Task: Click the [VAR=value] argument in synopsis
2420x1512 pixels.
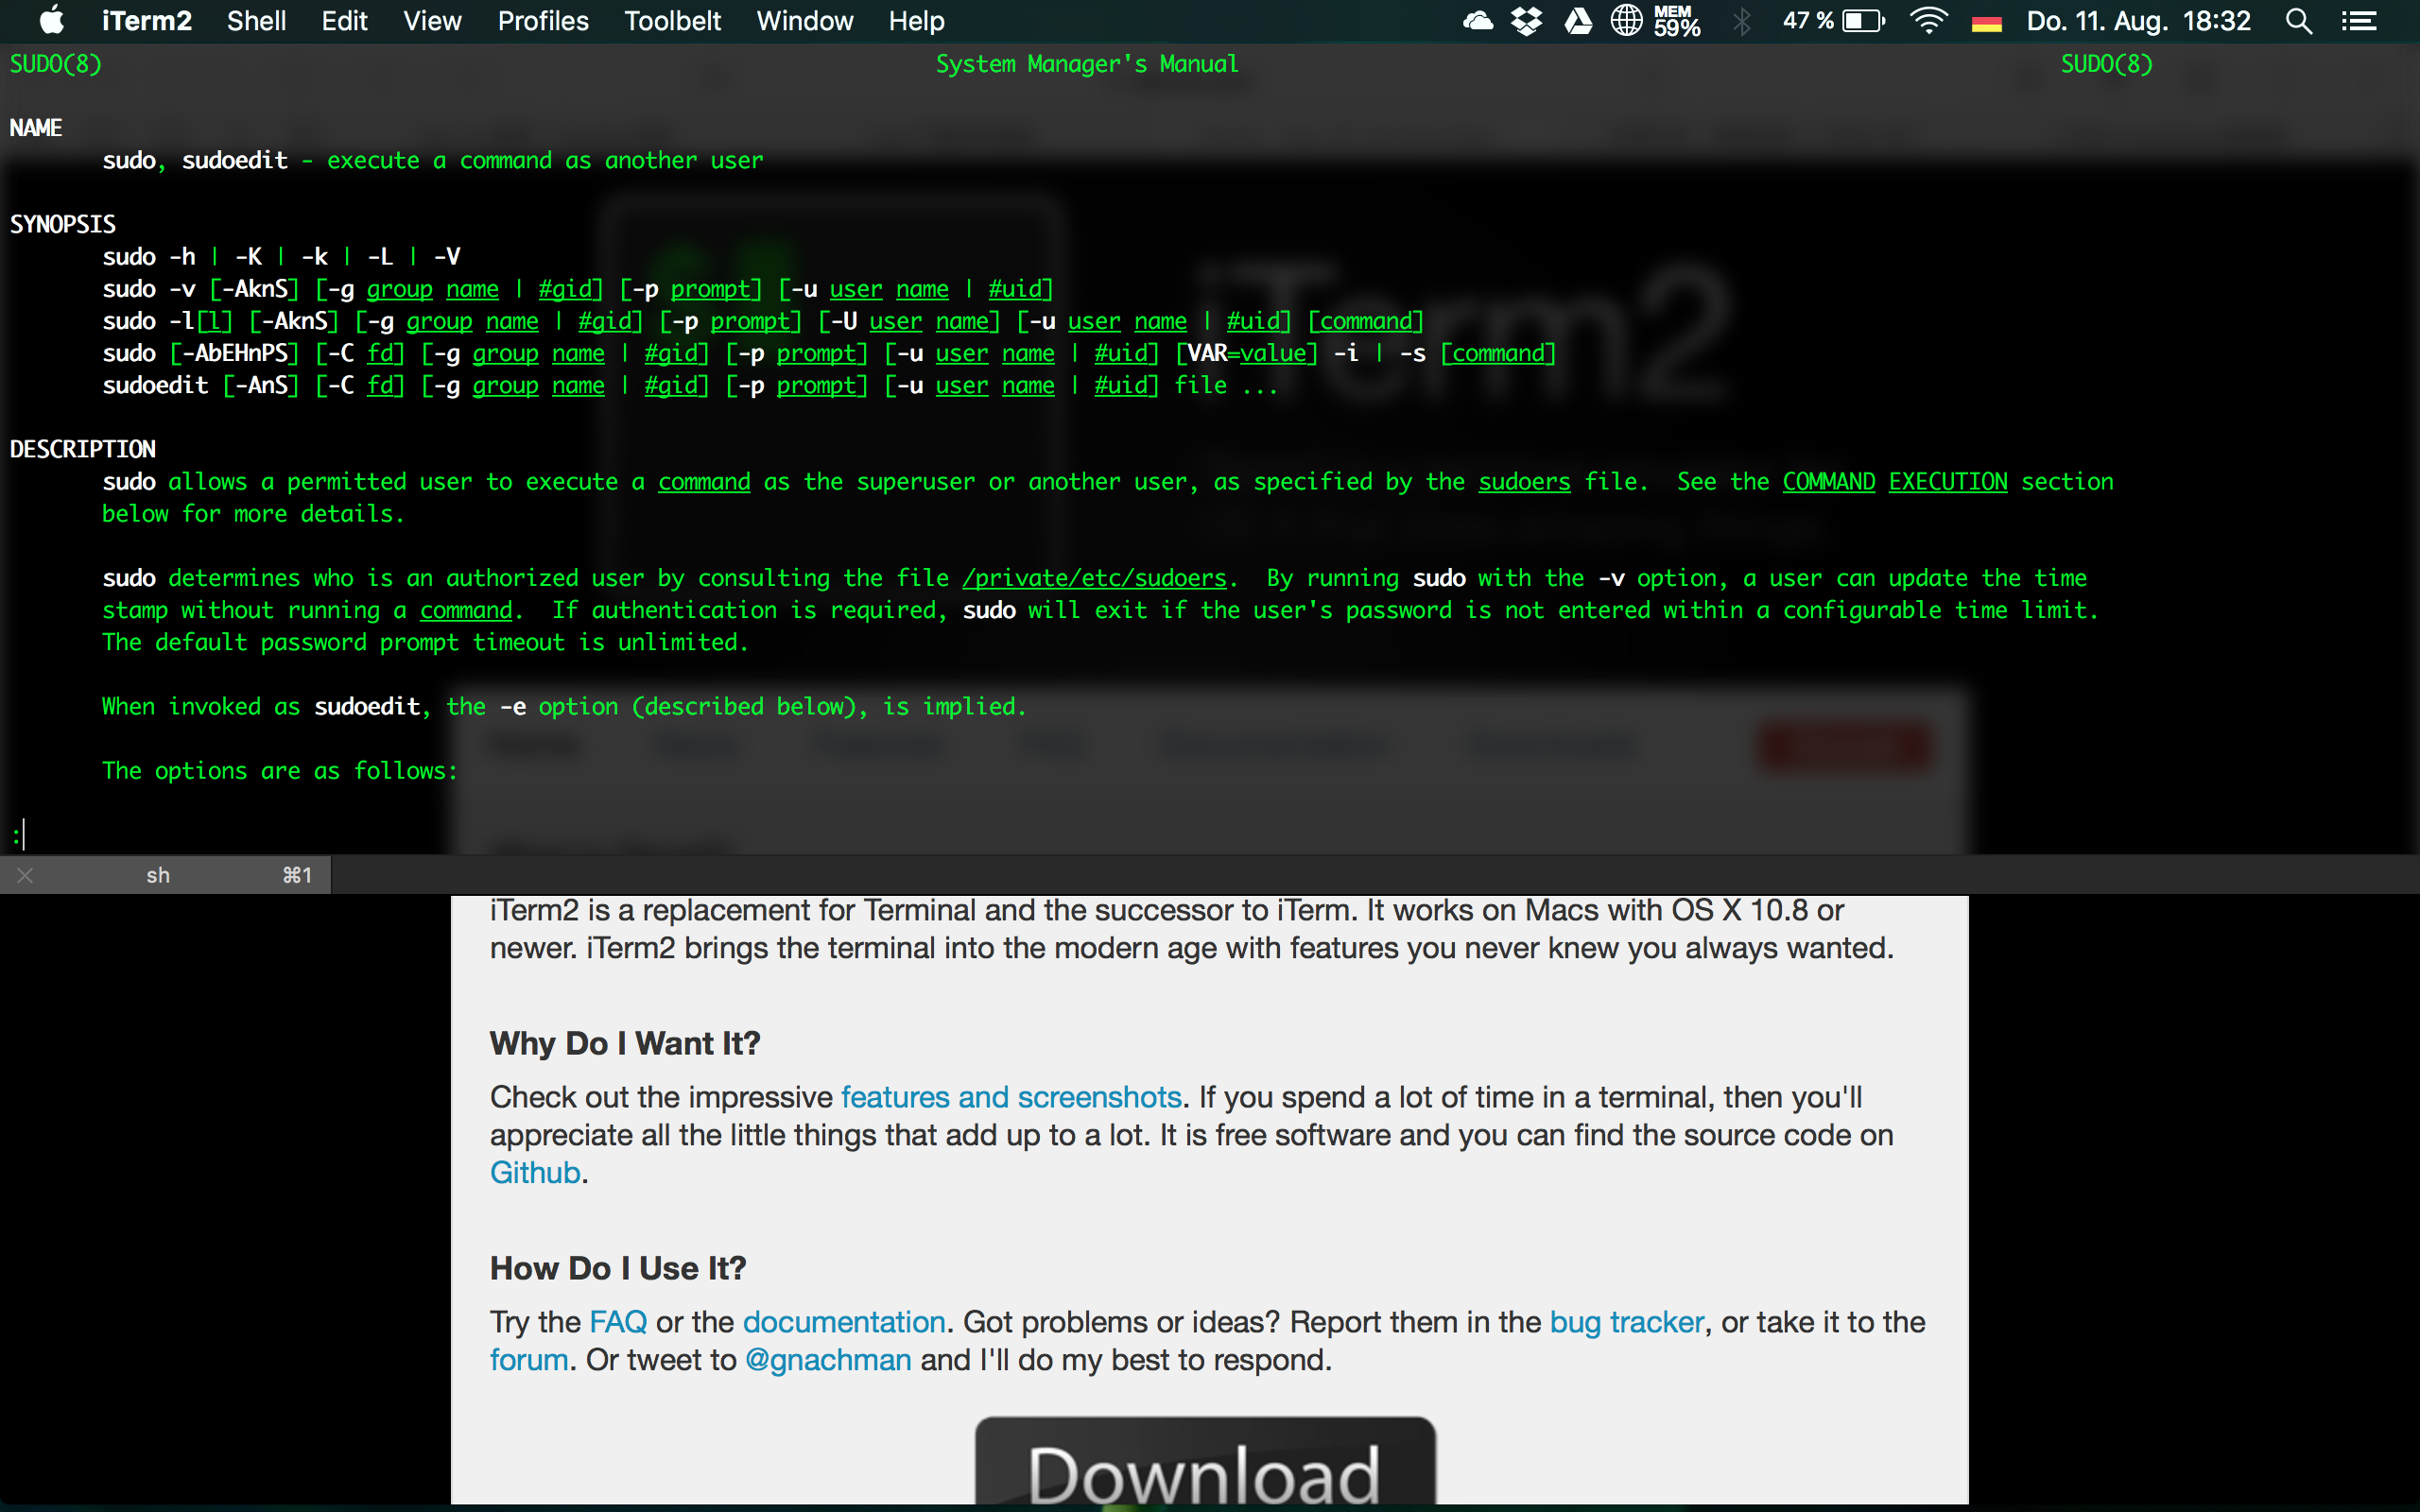Action: pyautogui.click(x=1246, y=353)
